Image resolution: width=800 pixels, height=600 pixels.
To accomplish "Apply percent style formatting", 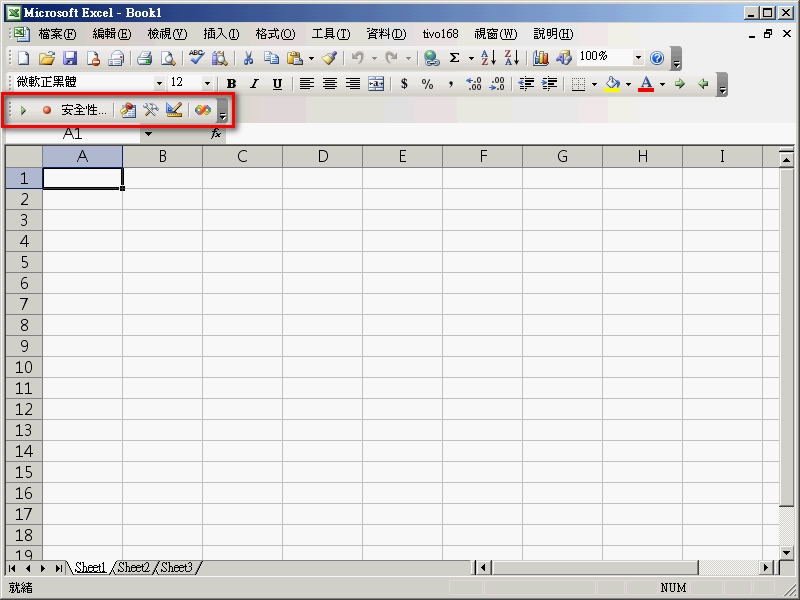I will coord(428,84).
